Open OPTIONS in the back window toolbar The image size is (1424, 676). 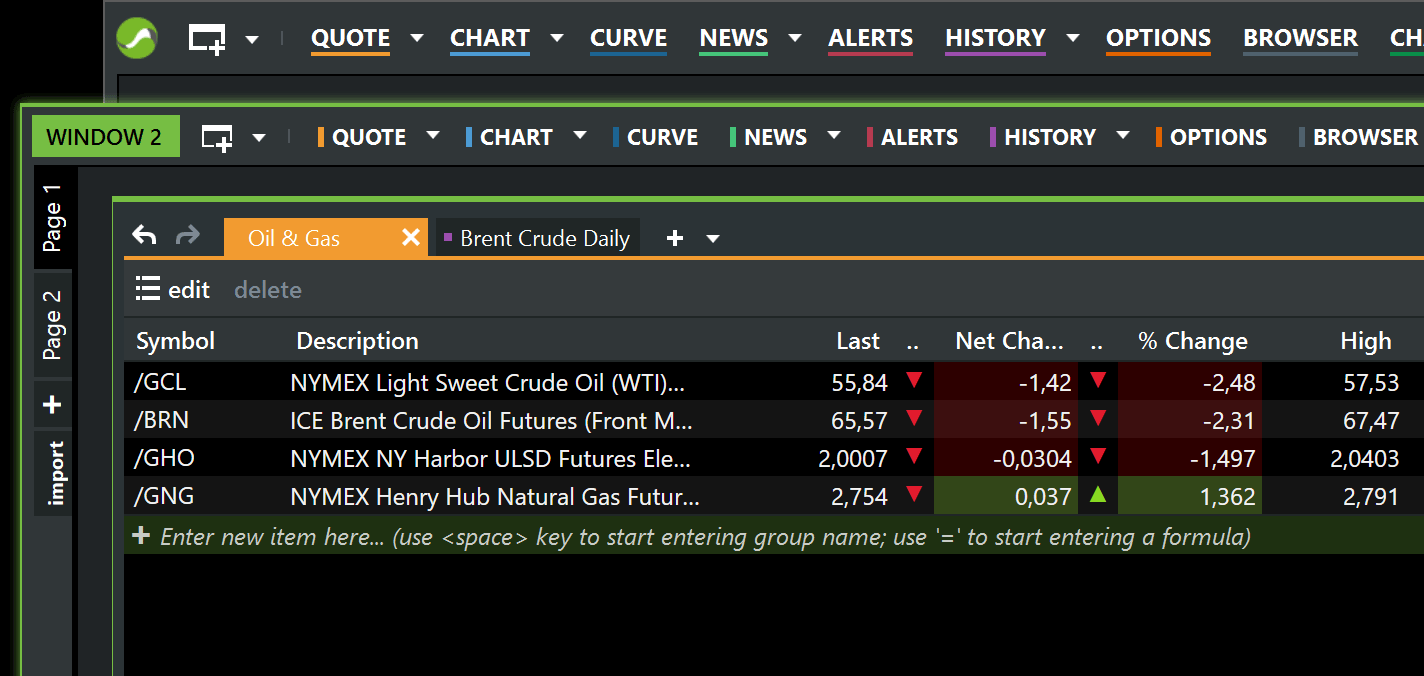point(1158,38)
